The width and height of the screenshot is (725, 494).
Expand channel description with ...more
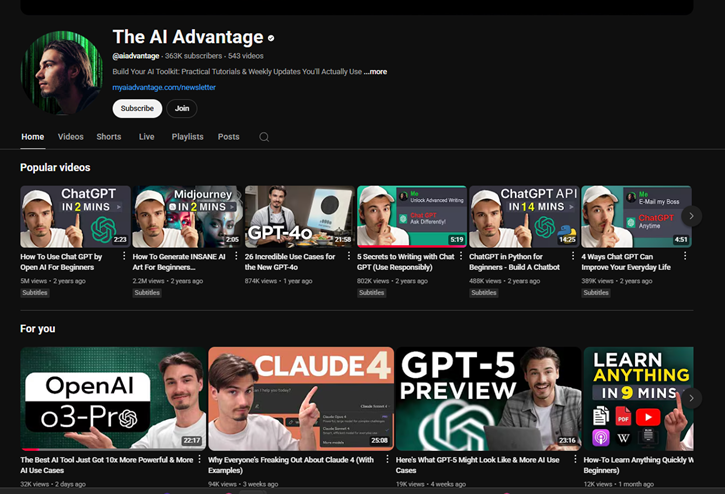(x=375, y=72)
